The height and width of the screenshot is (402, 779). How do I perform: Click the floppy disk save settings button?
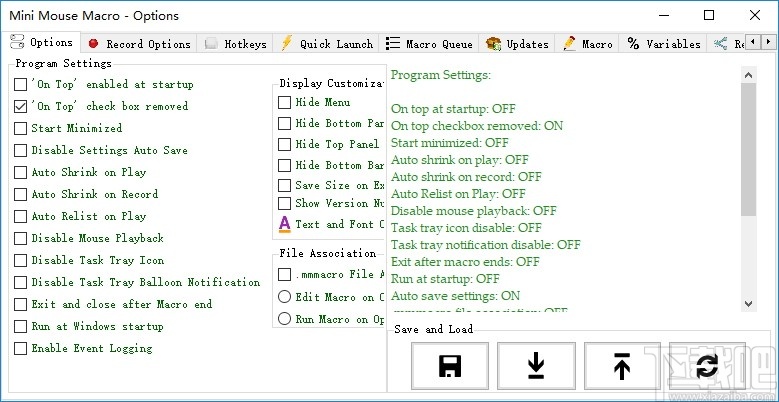[450, 366]
